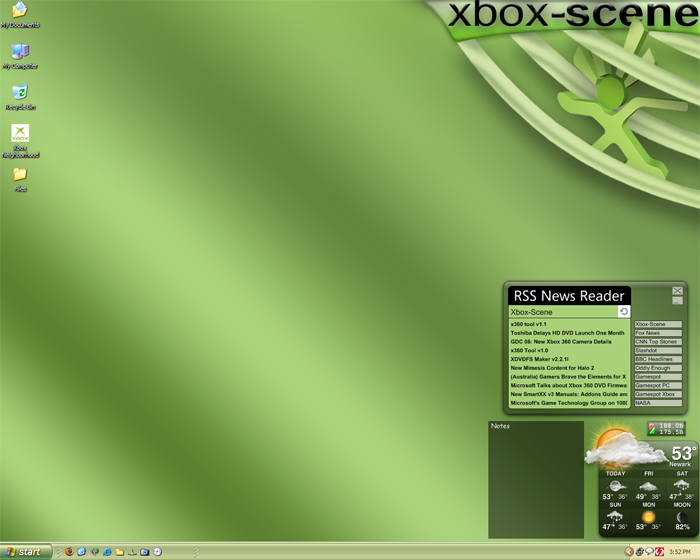This screenshot has width=700, height=560.
Task: Click the MON sunny forecast icon
Action: click(x=648, y=517)
